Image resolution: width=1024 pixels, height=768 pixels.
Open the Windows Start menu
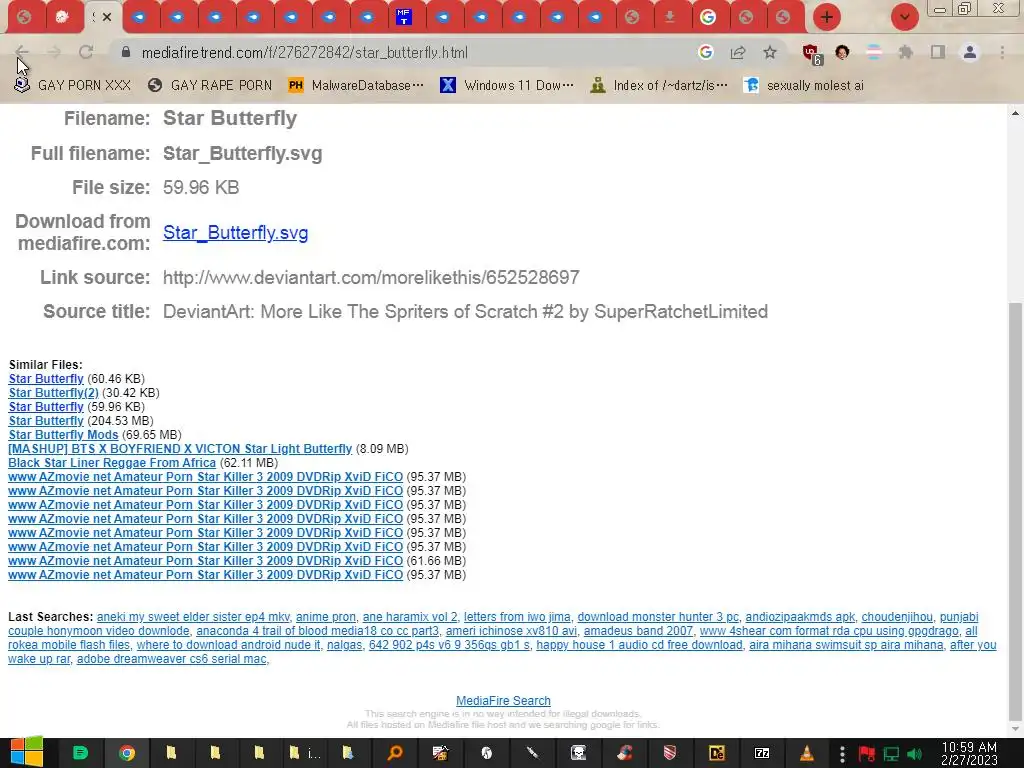click(26, 752)
